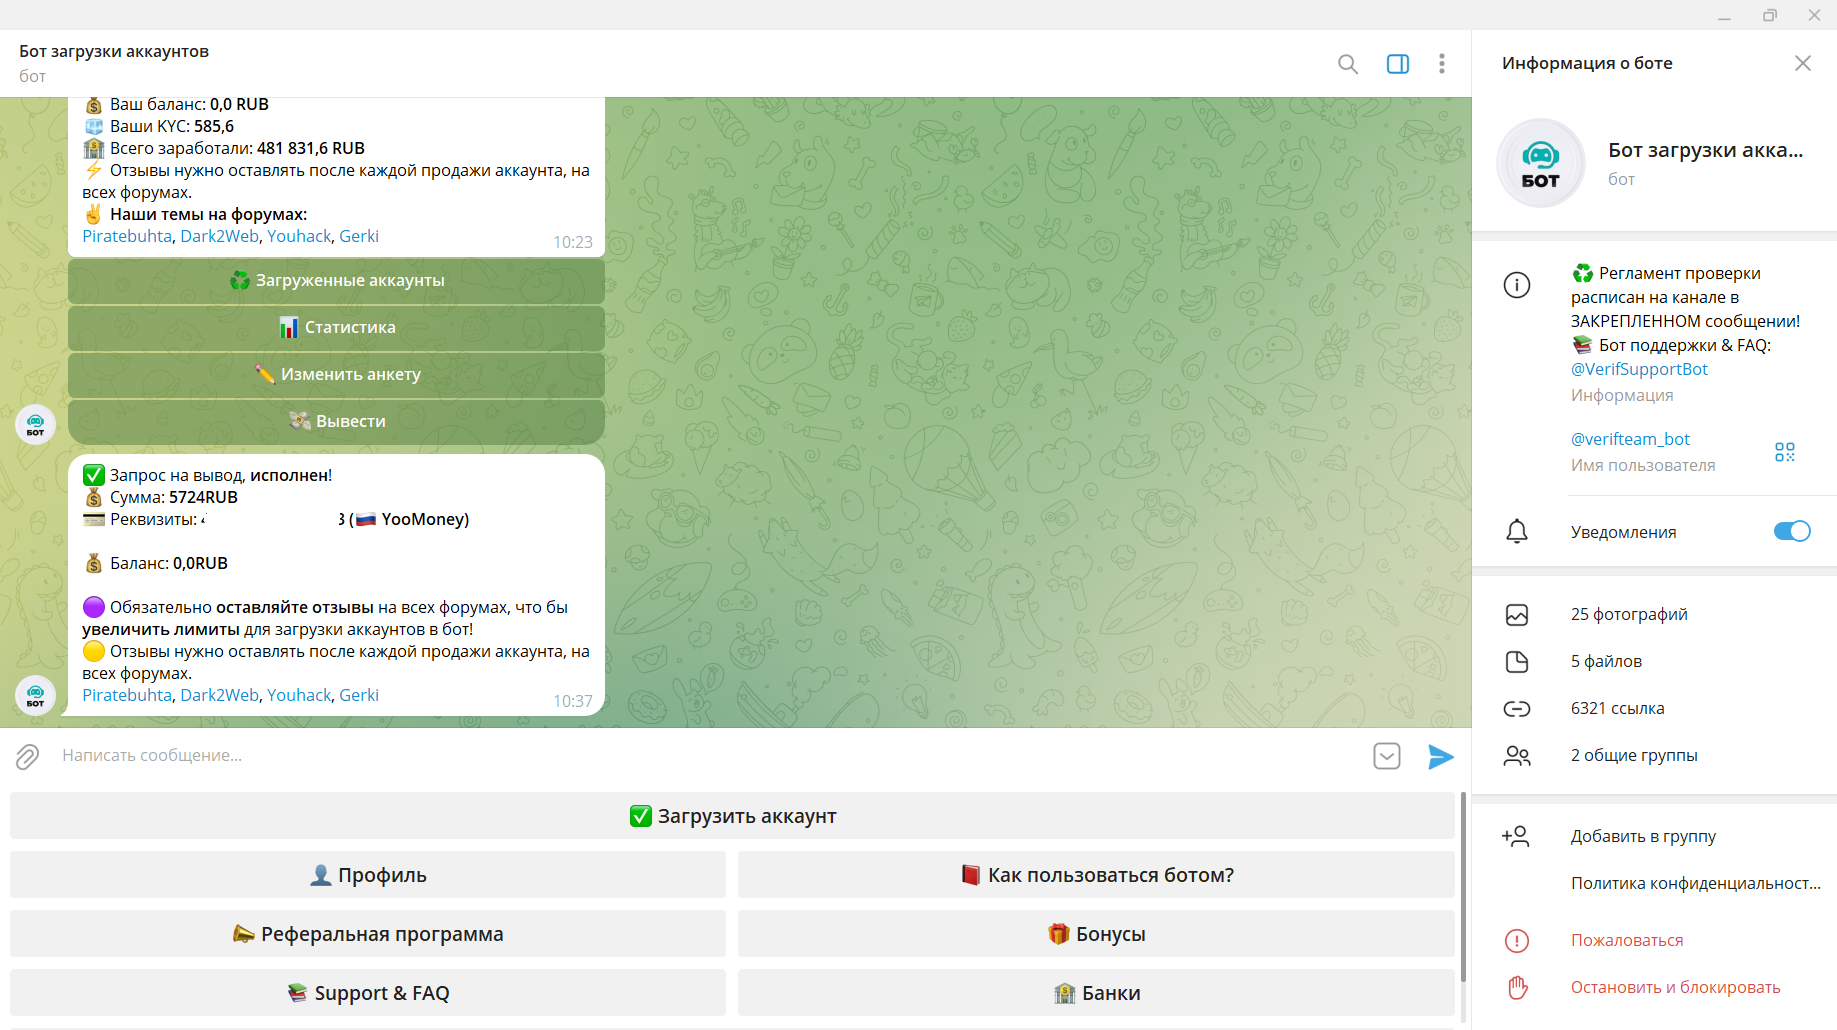Image resolution: width=1837 pixels, height=1030 pixels.
Task: Click the Withdraw inline button
Action: point(336,421)
